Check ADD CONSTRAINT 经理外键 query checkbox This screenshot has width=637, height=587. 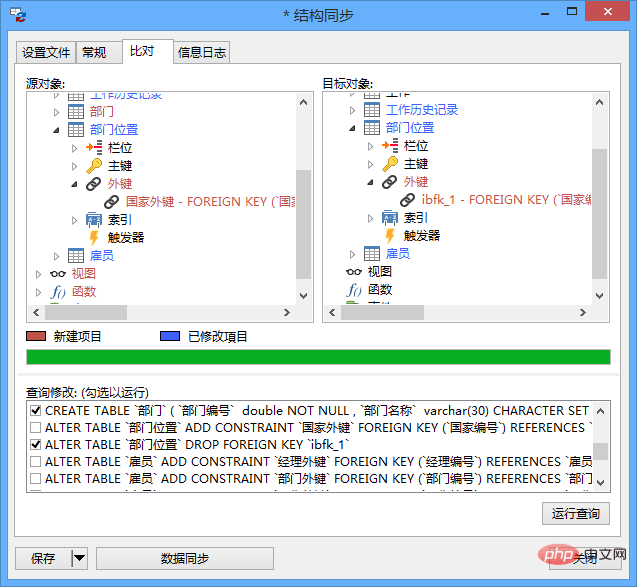pos(36,462)
